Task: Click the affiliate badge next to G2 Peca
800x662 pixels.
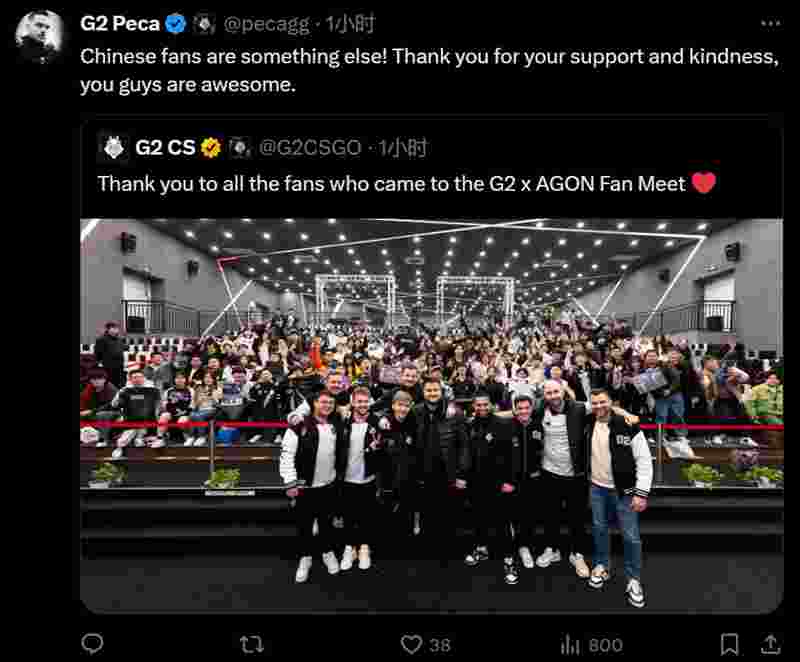Action: click(204, 24)
